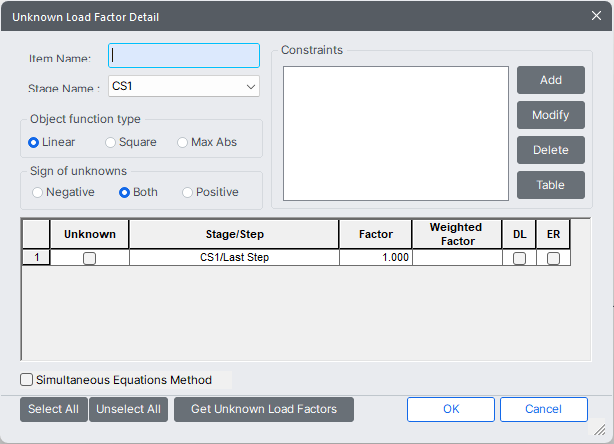
Task: Click the Select All button
Action: (54, 410)
